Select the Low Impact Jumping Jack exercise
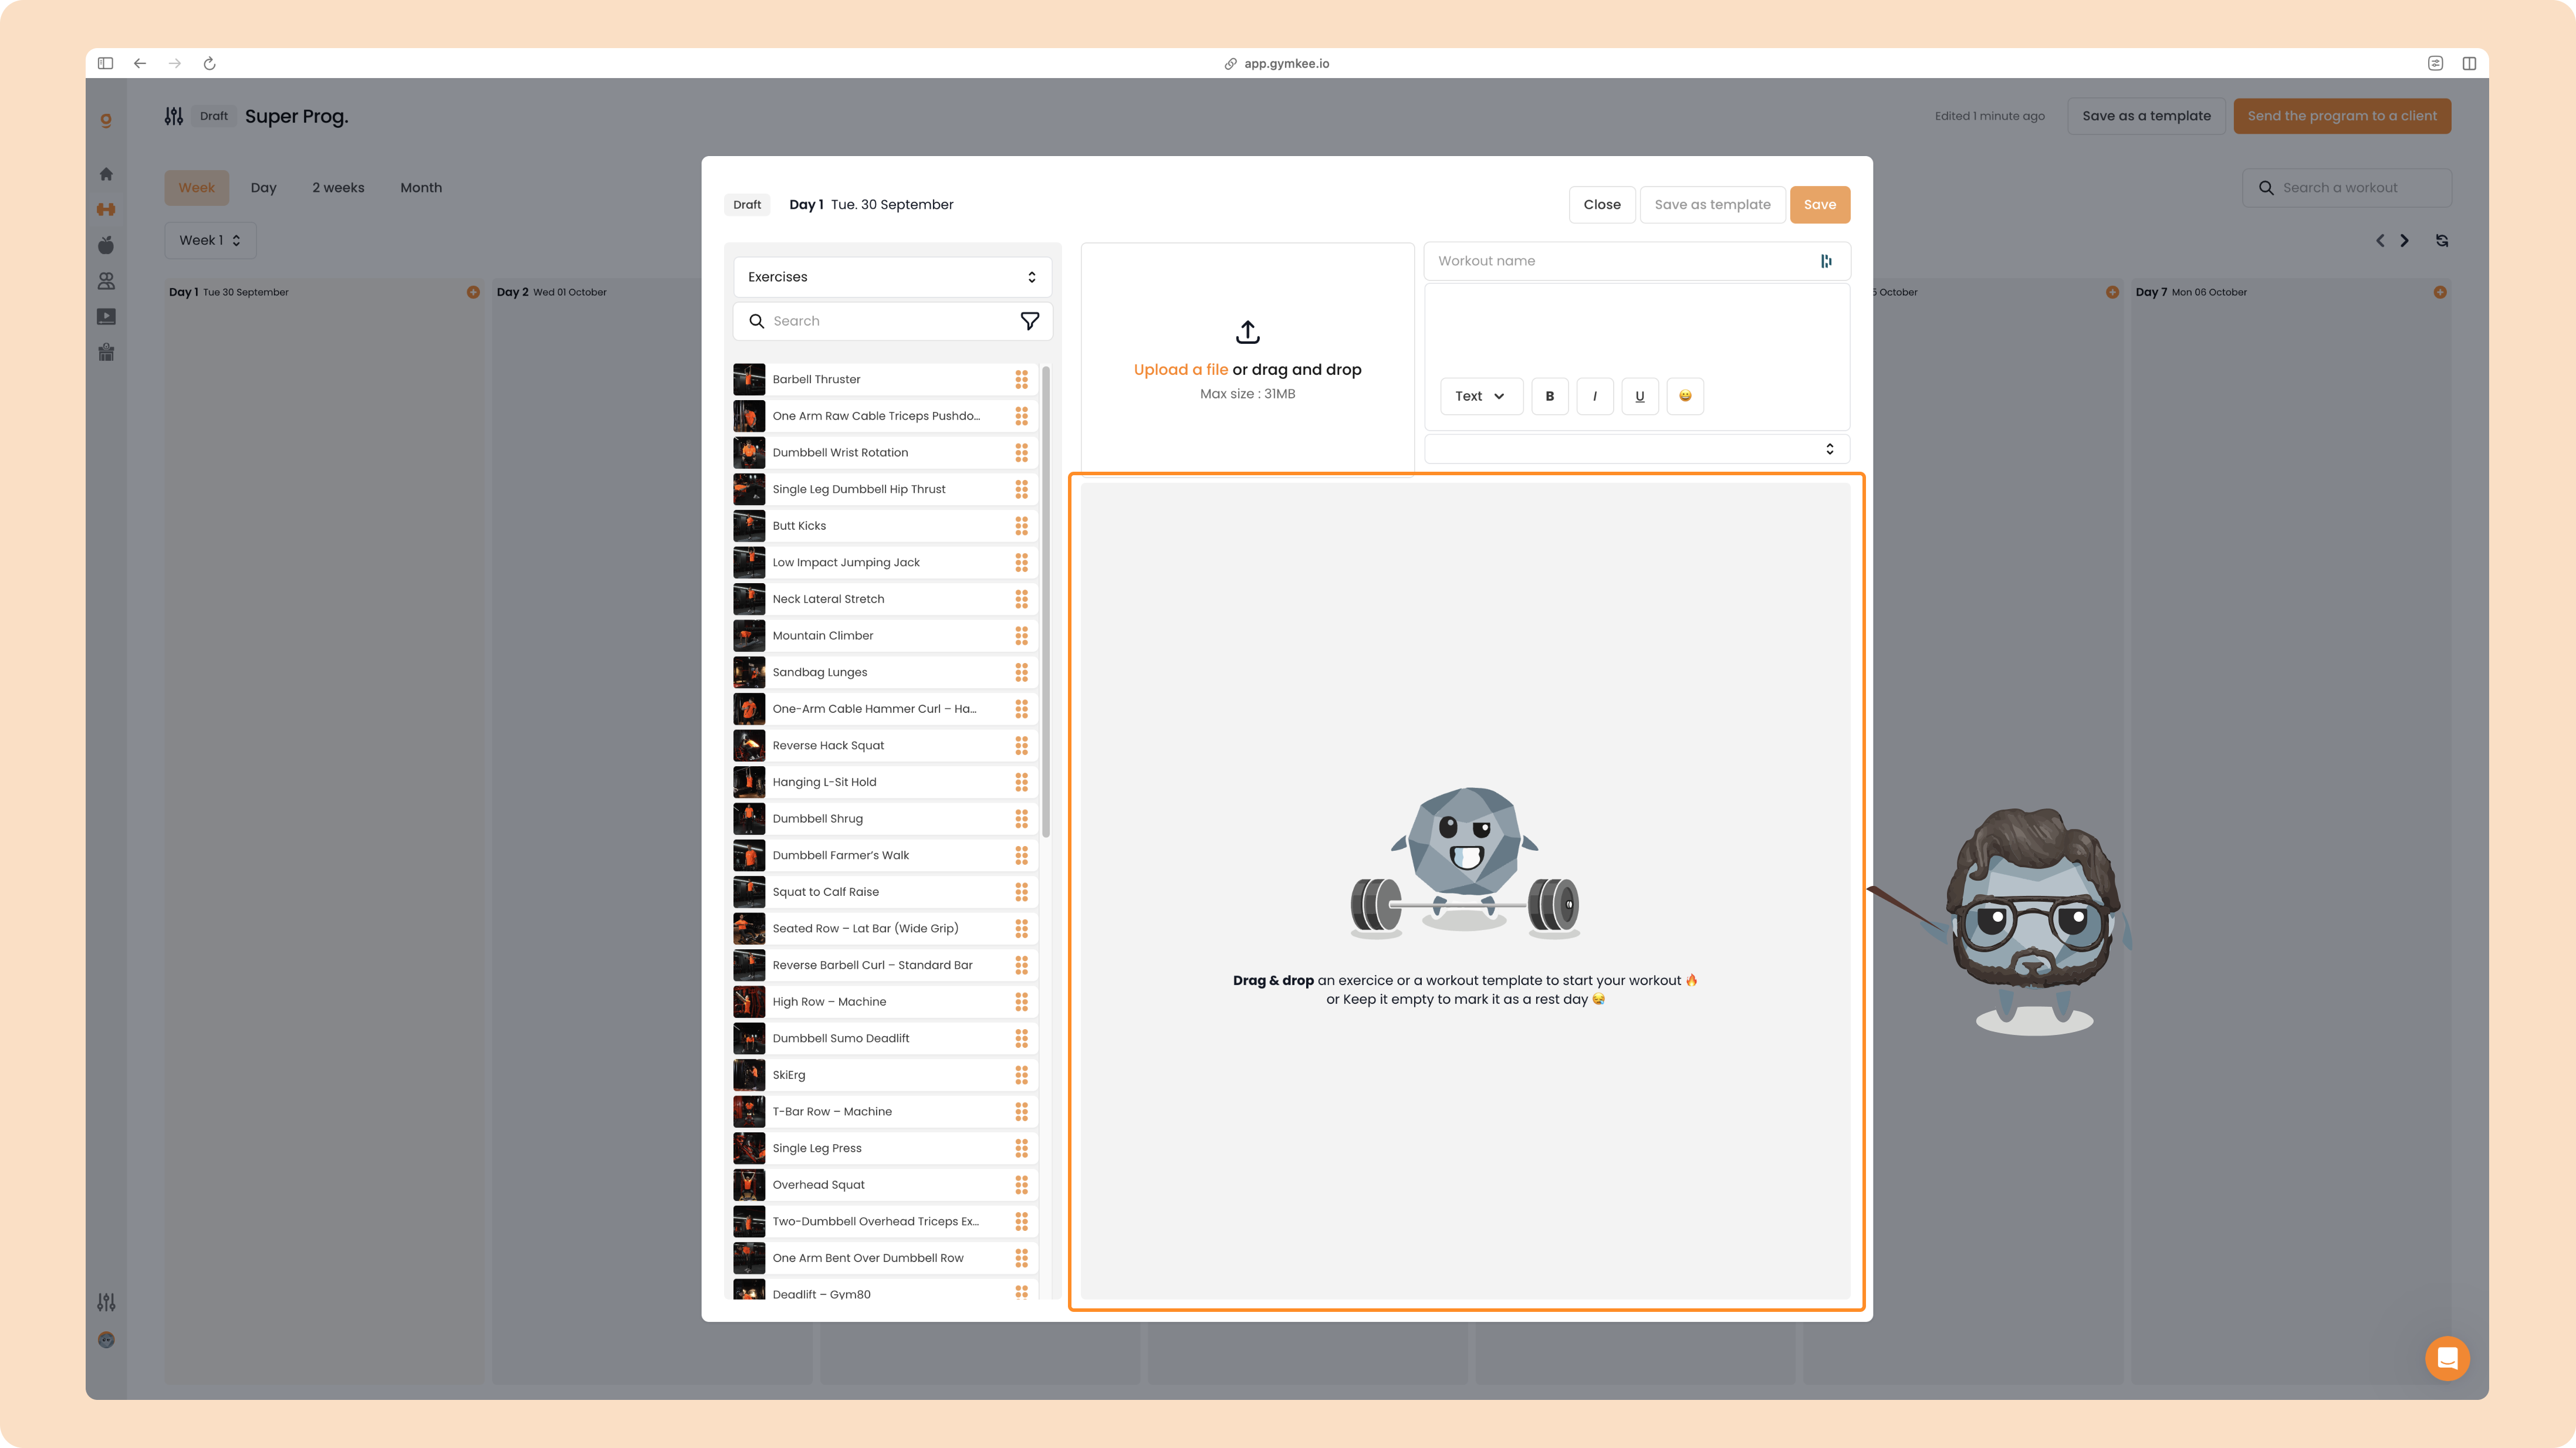Viewport: 2576px width, 1448px height. (885, 563)
